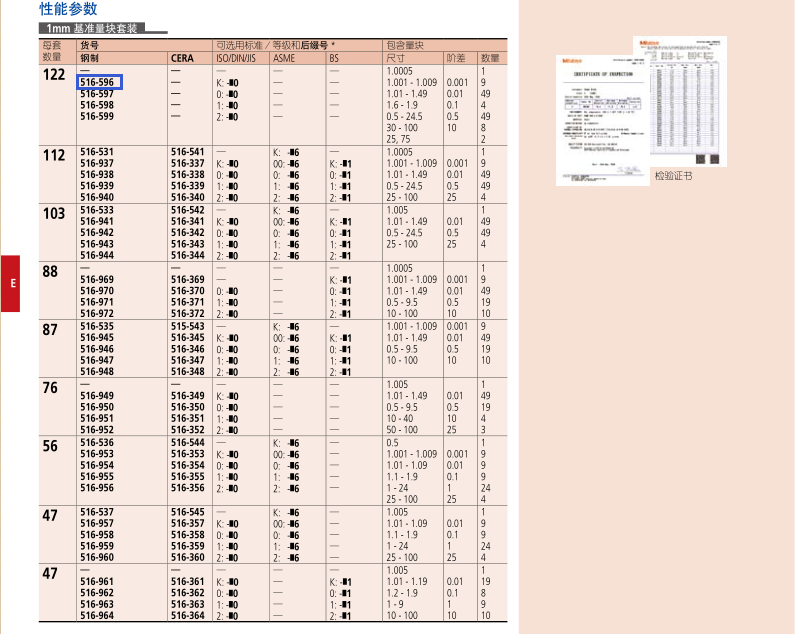Click the 包含量块 column header

coord(405,45)
